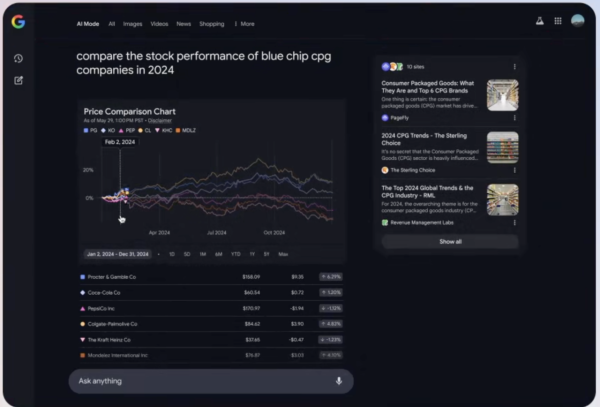Select the YTD chart time range
The image size is (600, 407).
tap(235, 254)
